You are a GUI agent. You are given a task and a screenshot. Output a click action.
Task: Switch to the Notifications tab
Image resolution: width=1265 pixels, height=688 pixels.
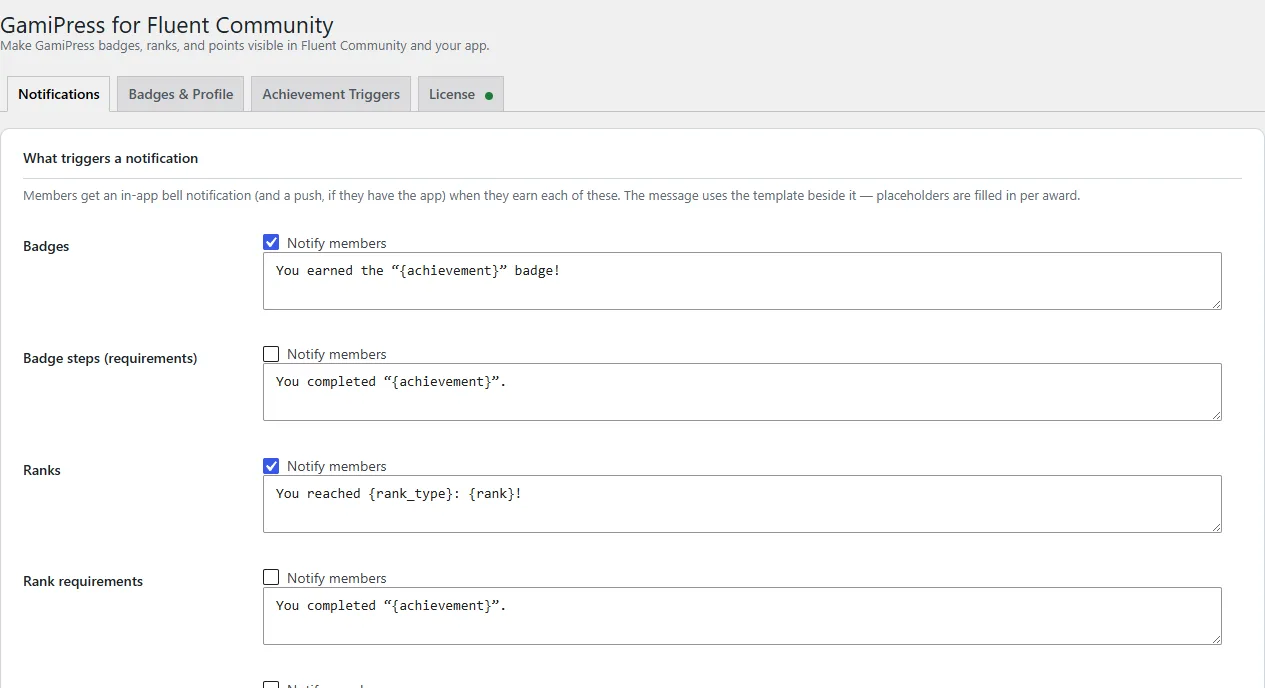[x=59, y=94]
